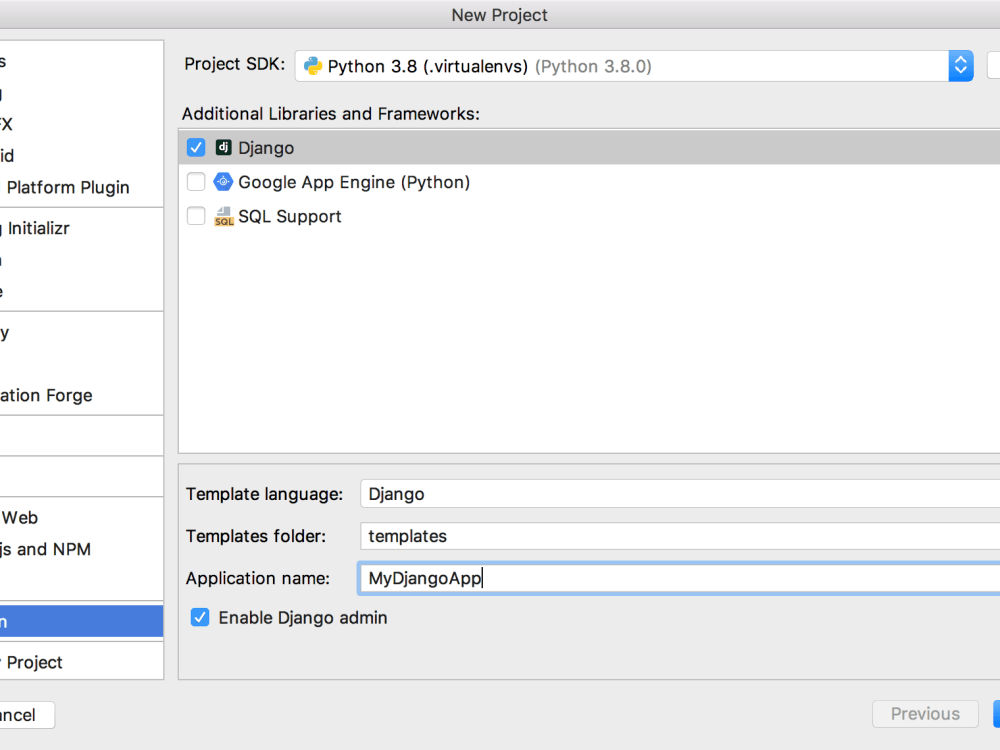The height and width of the screenshot is (750, 1000).
Task: Click the Google App Engine (Python) label
Action: (354, 182)
